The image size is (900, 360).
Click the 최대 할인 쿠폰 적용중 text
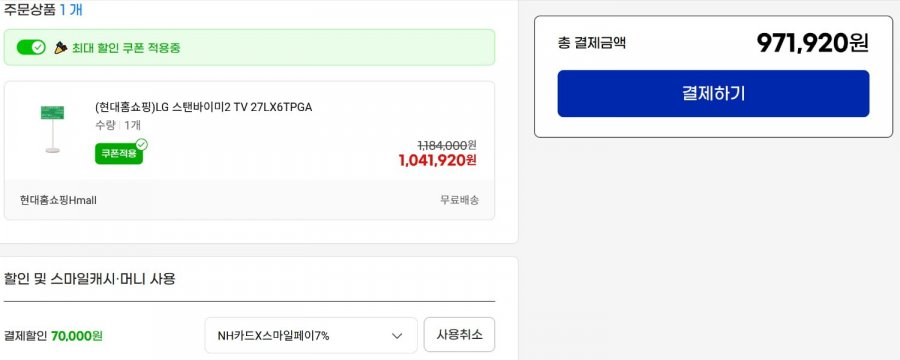click(126, 48)
